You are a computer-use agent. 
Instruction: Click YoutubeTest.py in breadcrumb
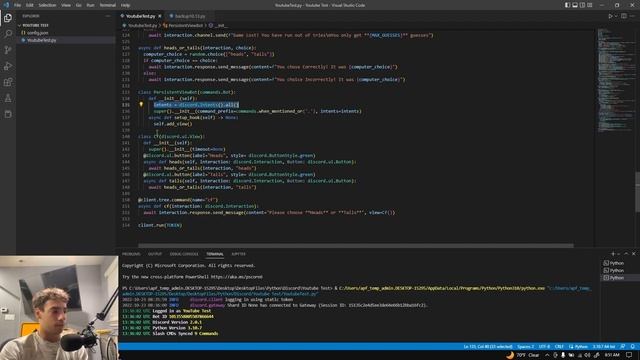[x=142, y=25]
